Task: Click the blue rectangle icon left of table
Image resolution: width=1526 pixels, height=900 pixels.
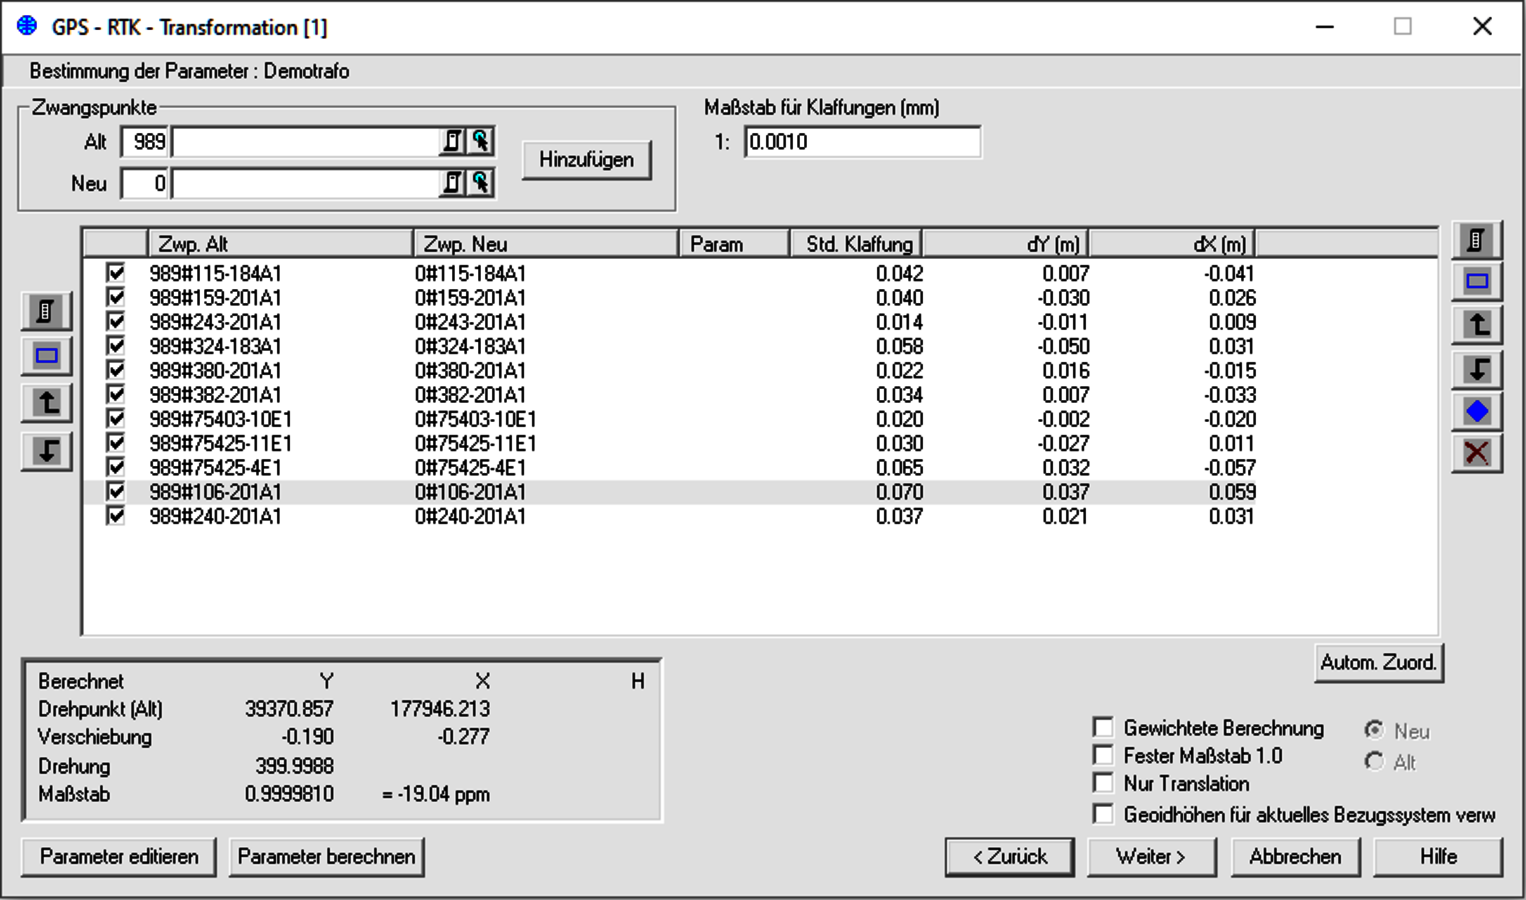Action: [46, 356]
